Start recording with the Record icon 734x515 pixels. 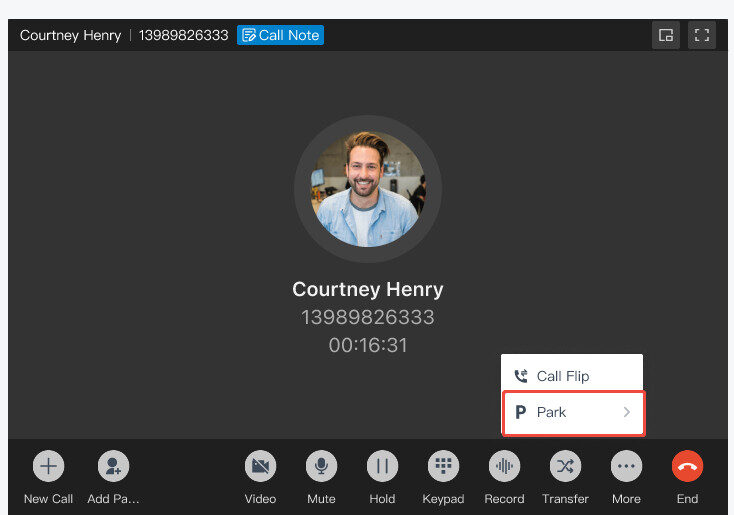tap(504, 466)
